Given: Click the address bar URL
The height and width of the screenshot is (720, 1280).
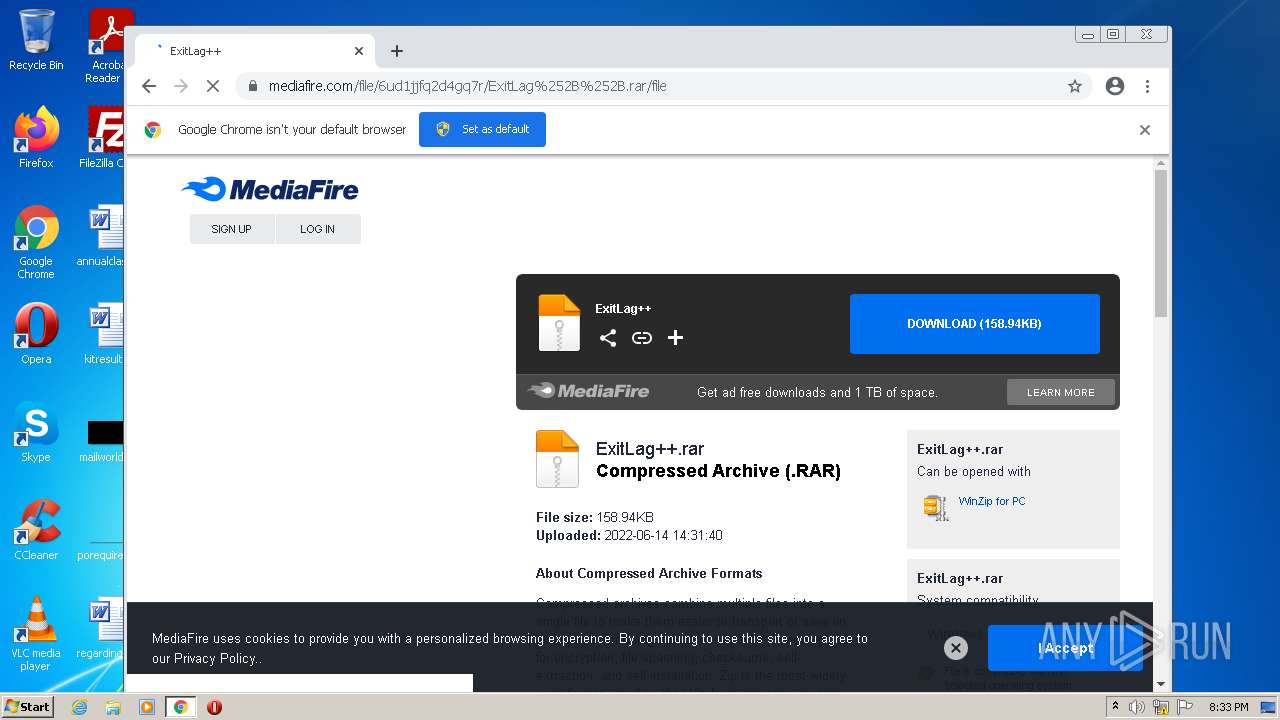Looking at the screenshot, I should point(467,86).
